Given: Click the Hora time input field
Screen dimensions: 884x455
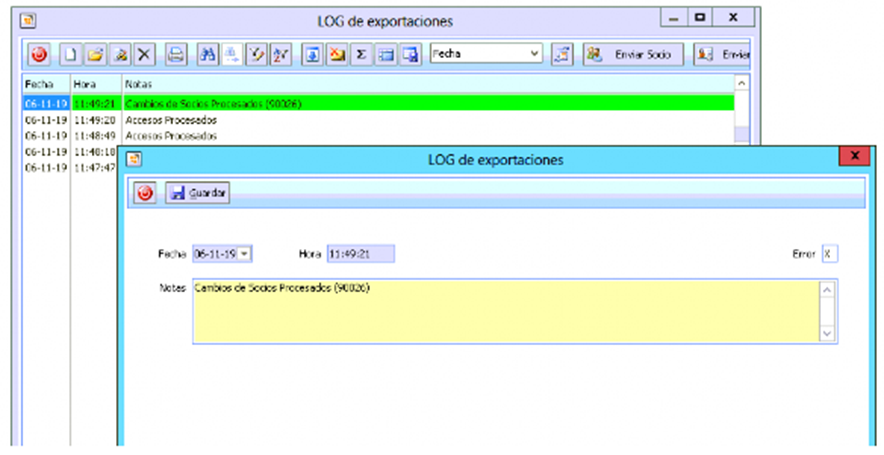Looking at the screenshot, I should click(360, 254).
